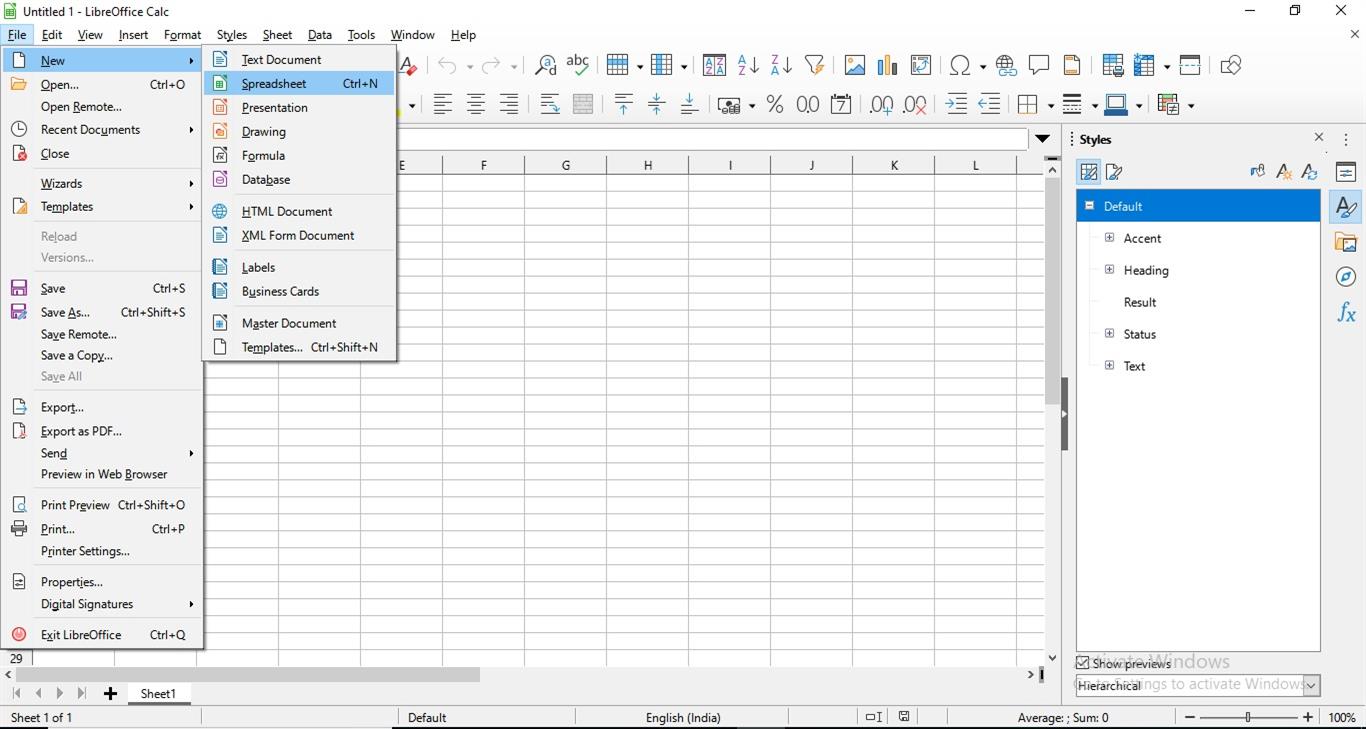Select the Sheet1 tab
The image size is (1366, 729).
(158, 694)
